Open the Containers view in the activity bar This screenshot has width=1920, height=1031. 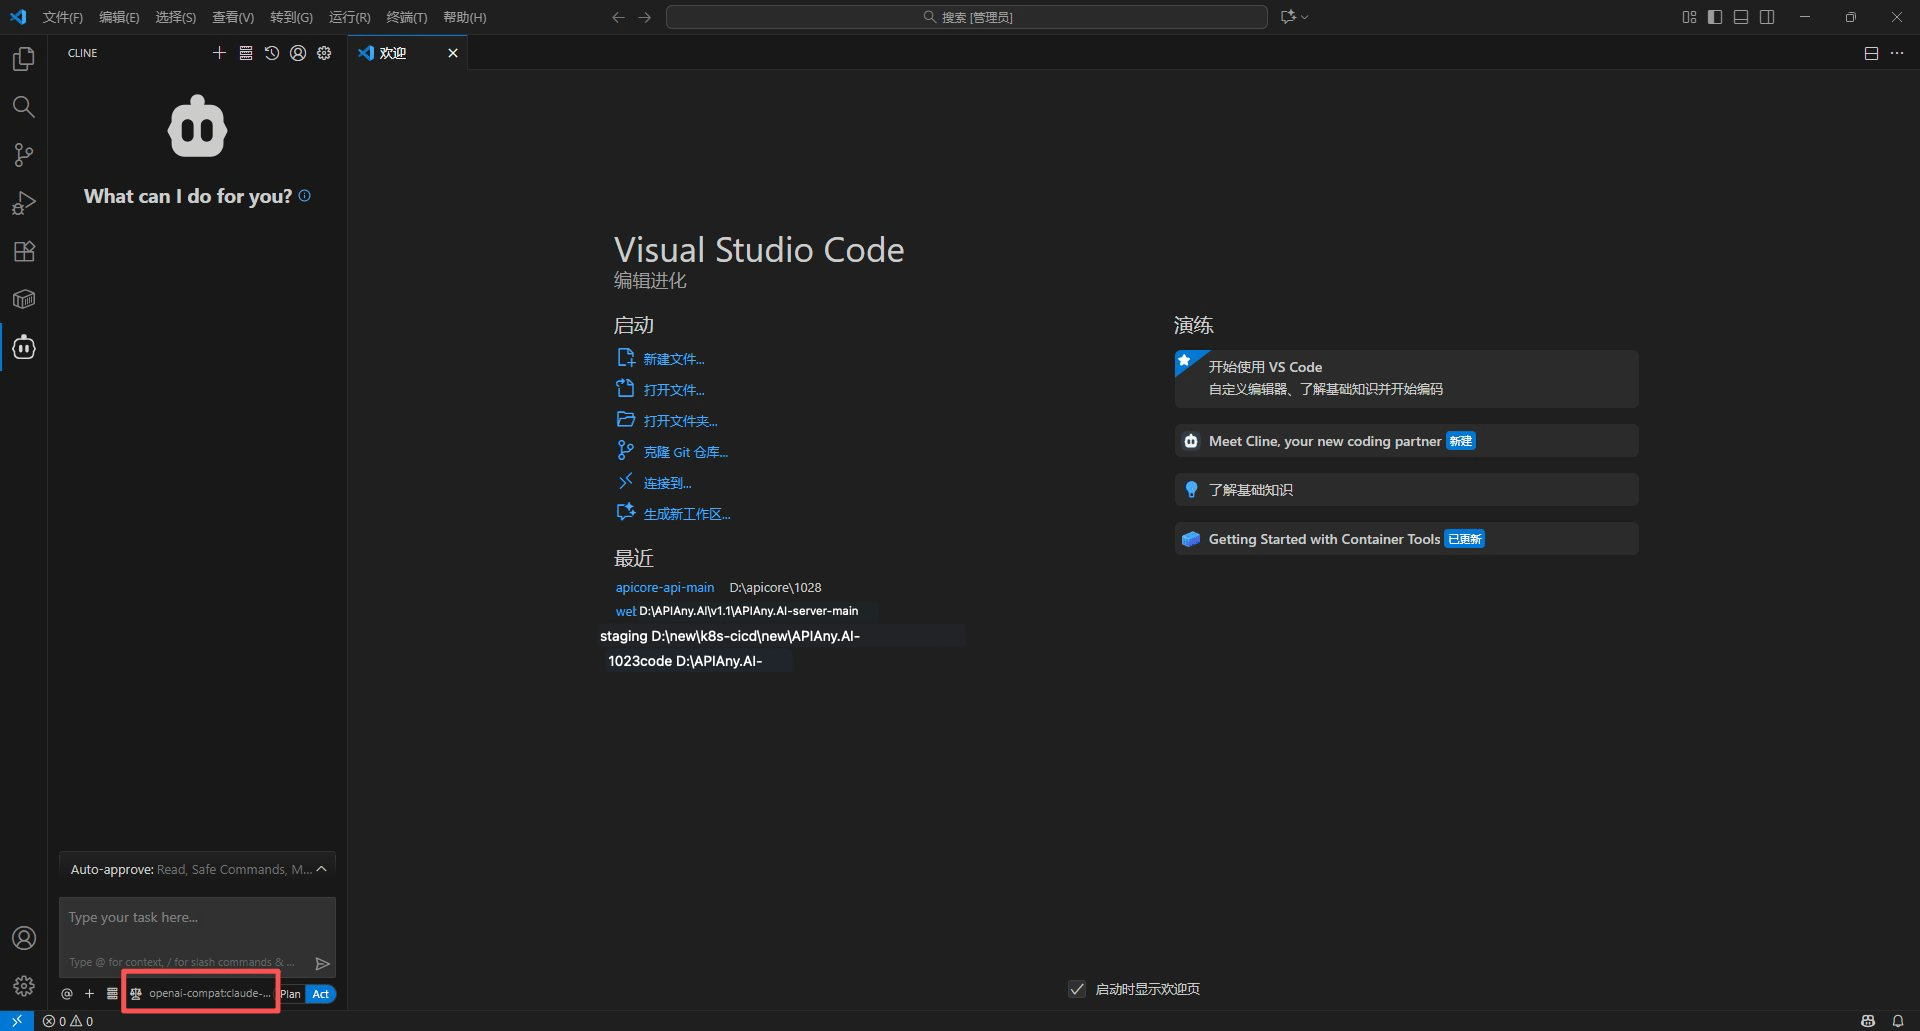24,299
